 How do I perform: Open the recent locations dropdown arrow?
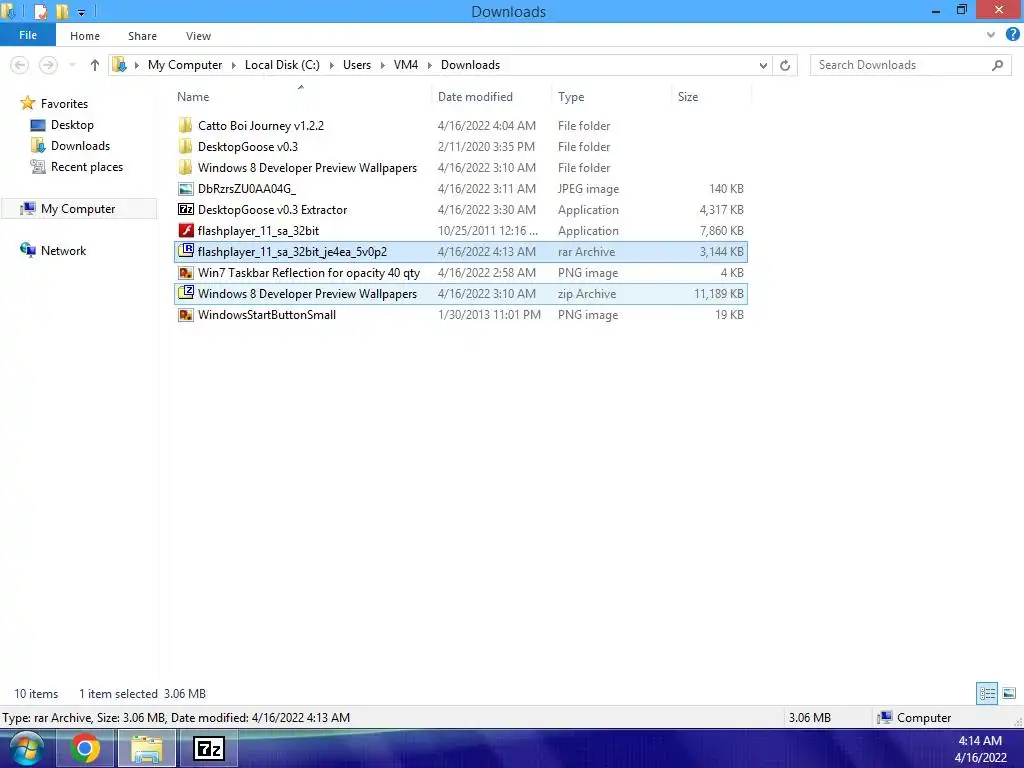pos(72,65)
